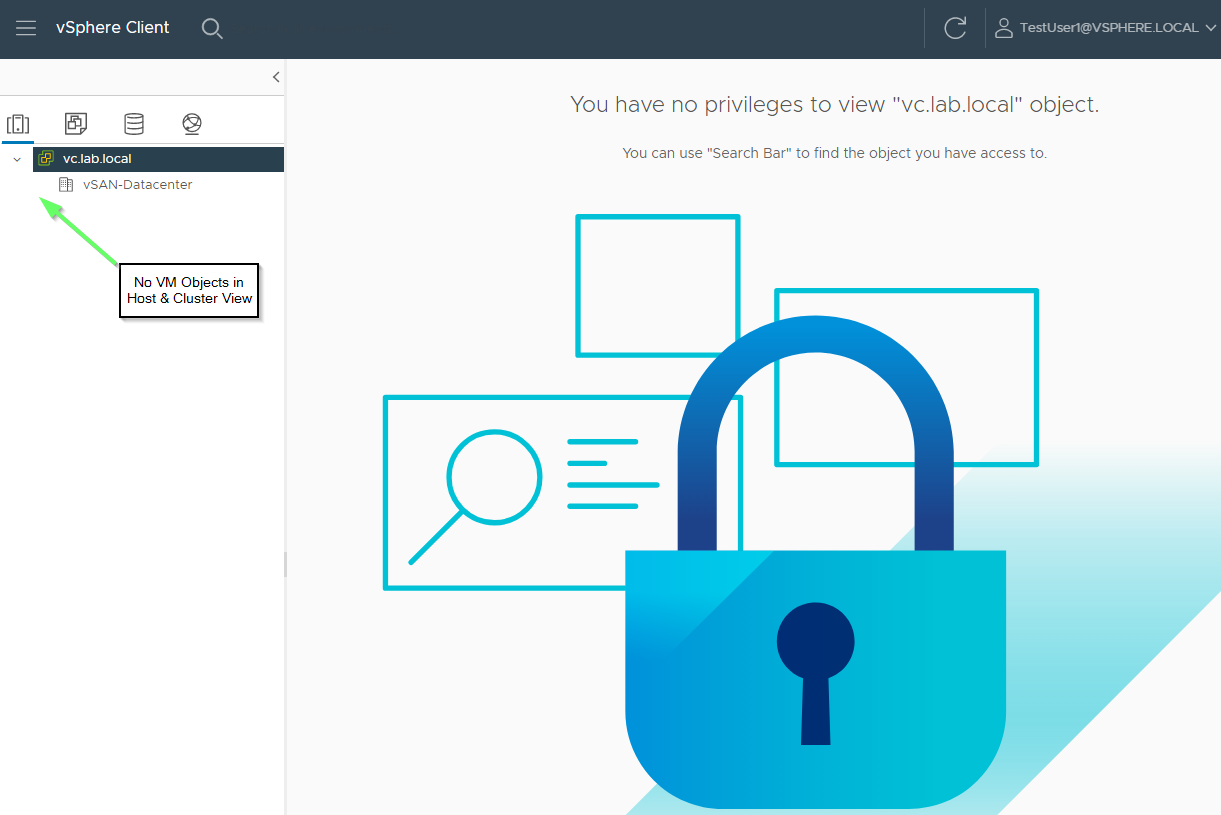Click the sidebar resize handle

pyautogui.click(x=285, y=565)
